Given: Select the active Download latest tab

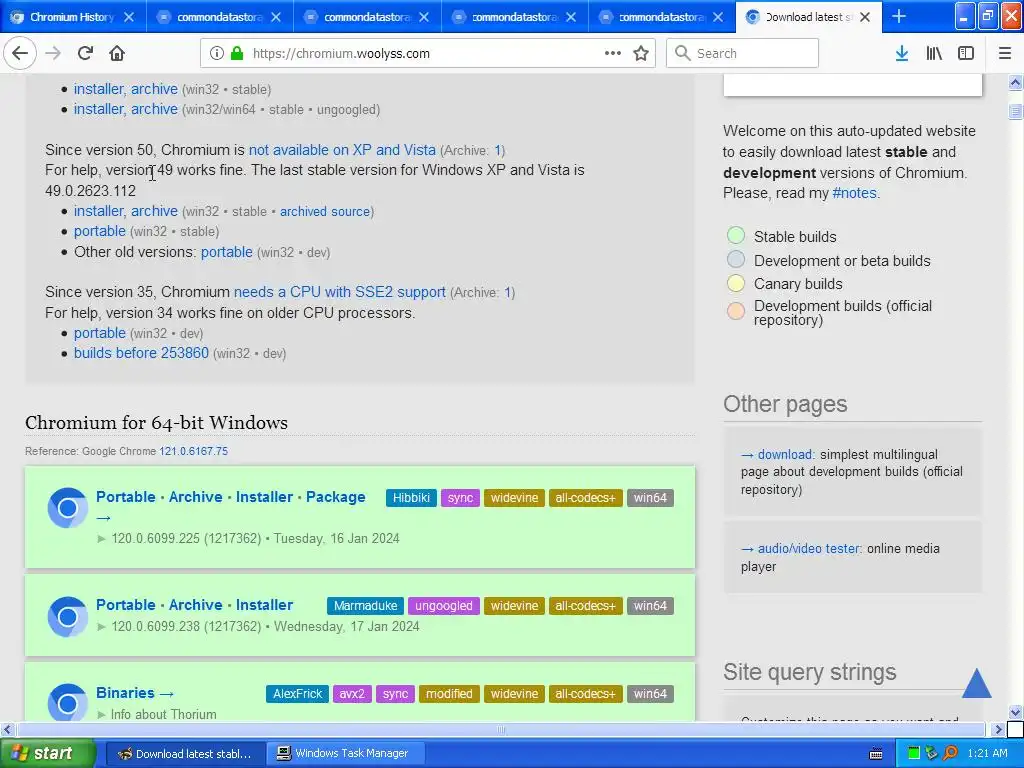Looking at the screenshot, I should [x=808, y=17].
